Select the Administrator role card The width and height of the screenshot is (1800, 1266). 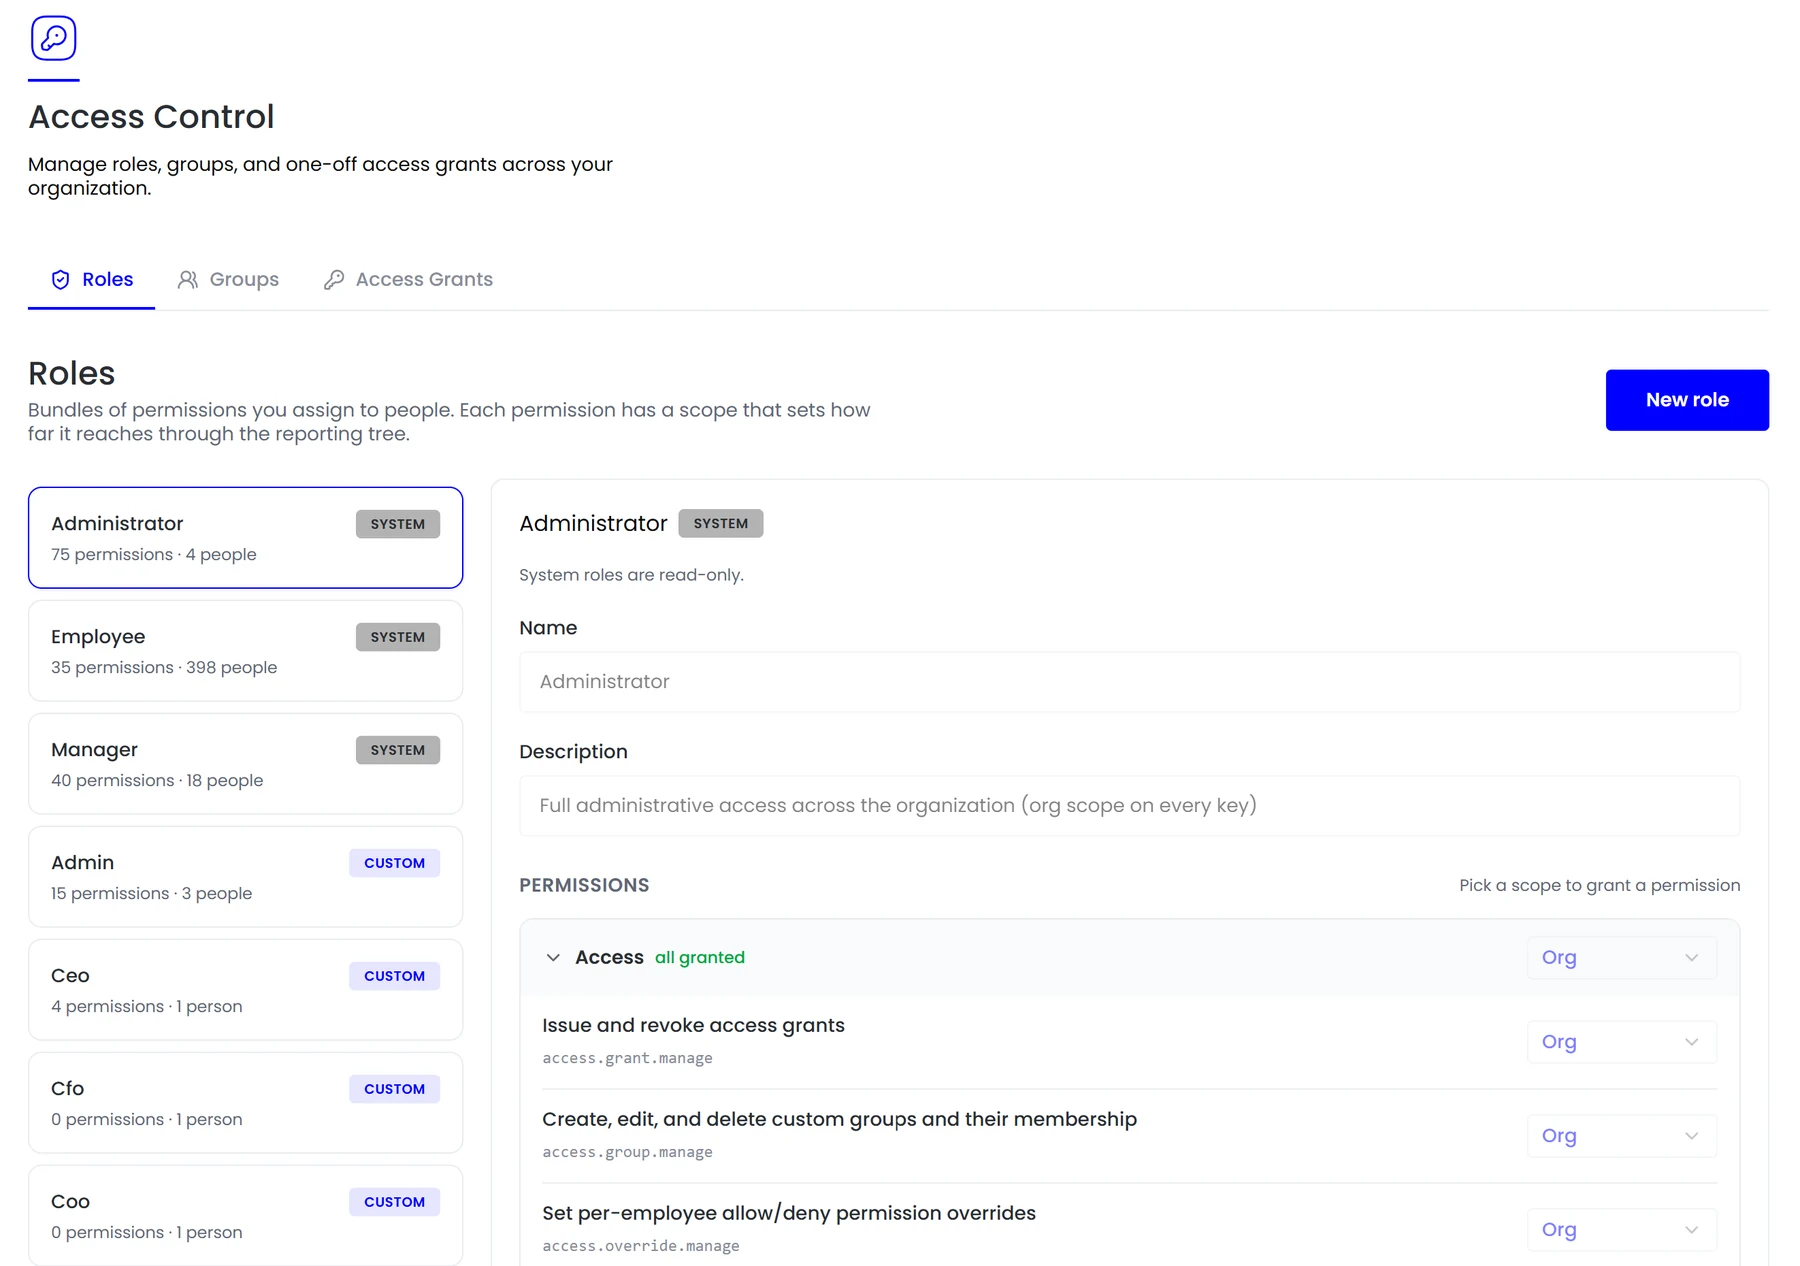(245, 538)
